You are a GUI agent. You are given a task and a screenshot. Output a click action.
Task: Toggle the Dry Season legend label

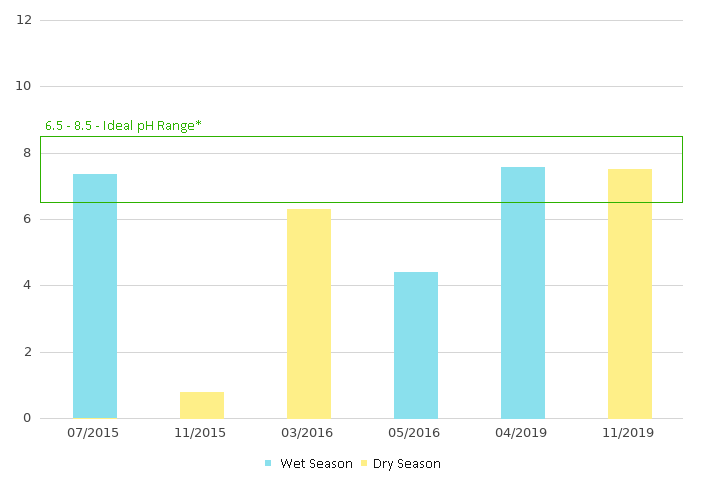point(407,464)
